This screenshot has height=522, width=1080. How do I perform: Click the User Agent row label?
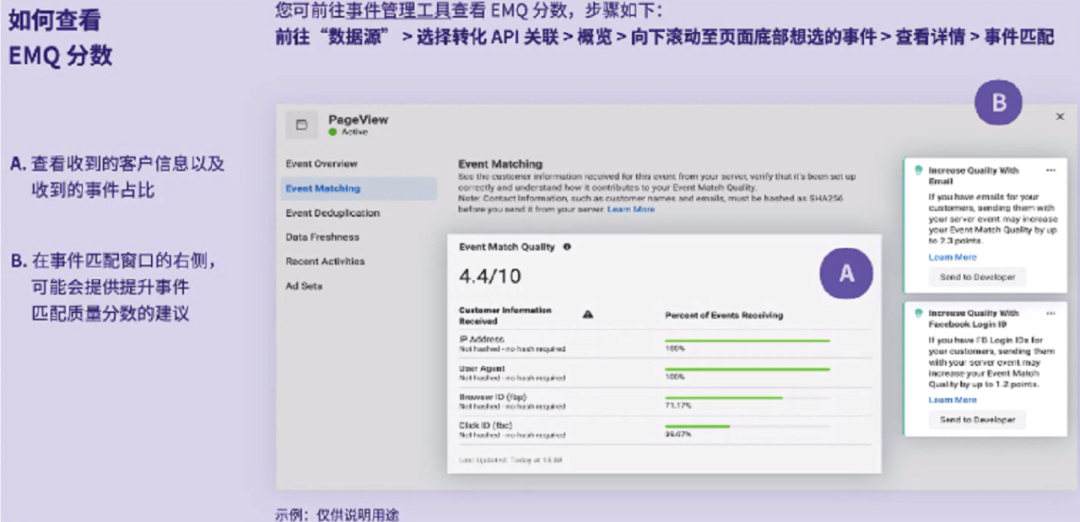tap(482, 368)
